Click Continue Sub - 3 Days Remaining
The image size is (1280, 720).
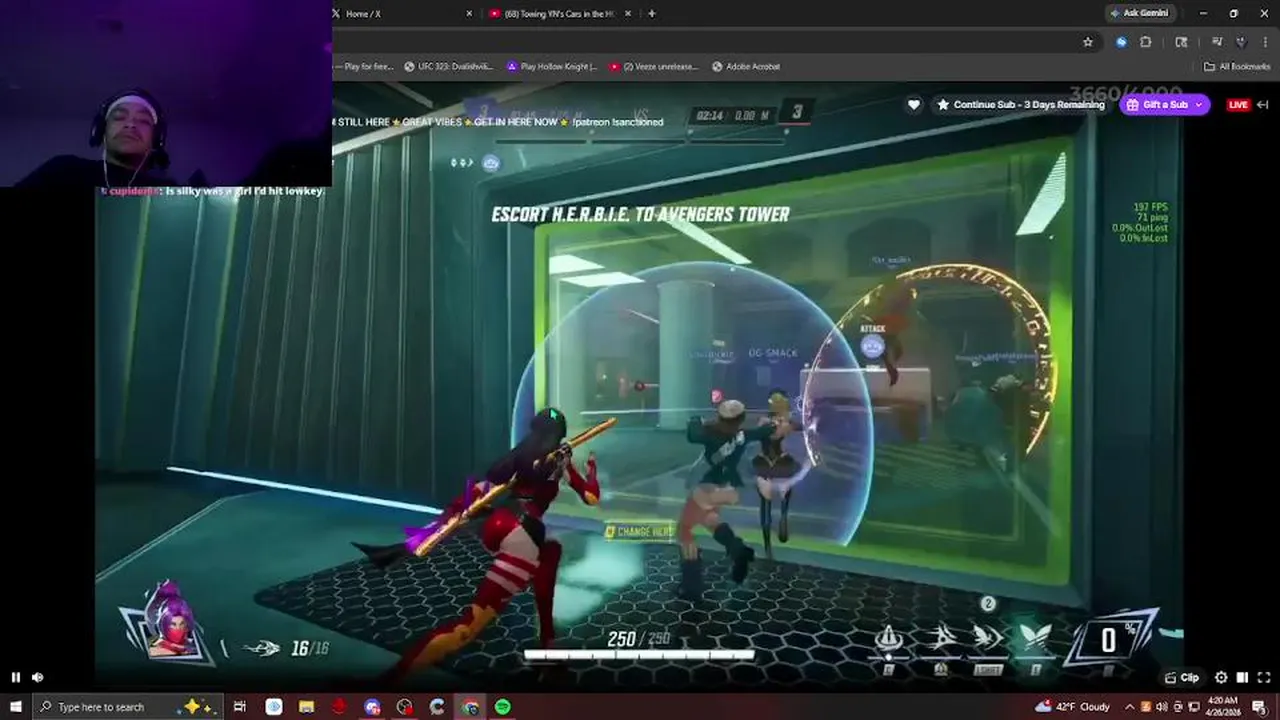[x=1021, y=105]
